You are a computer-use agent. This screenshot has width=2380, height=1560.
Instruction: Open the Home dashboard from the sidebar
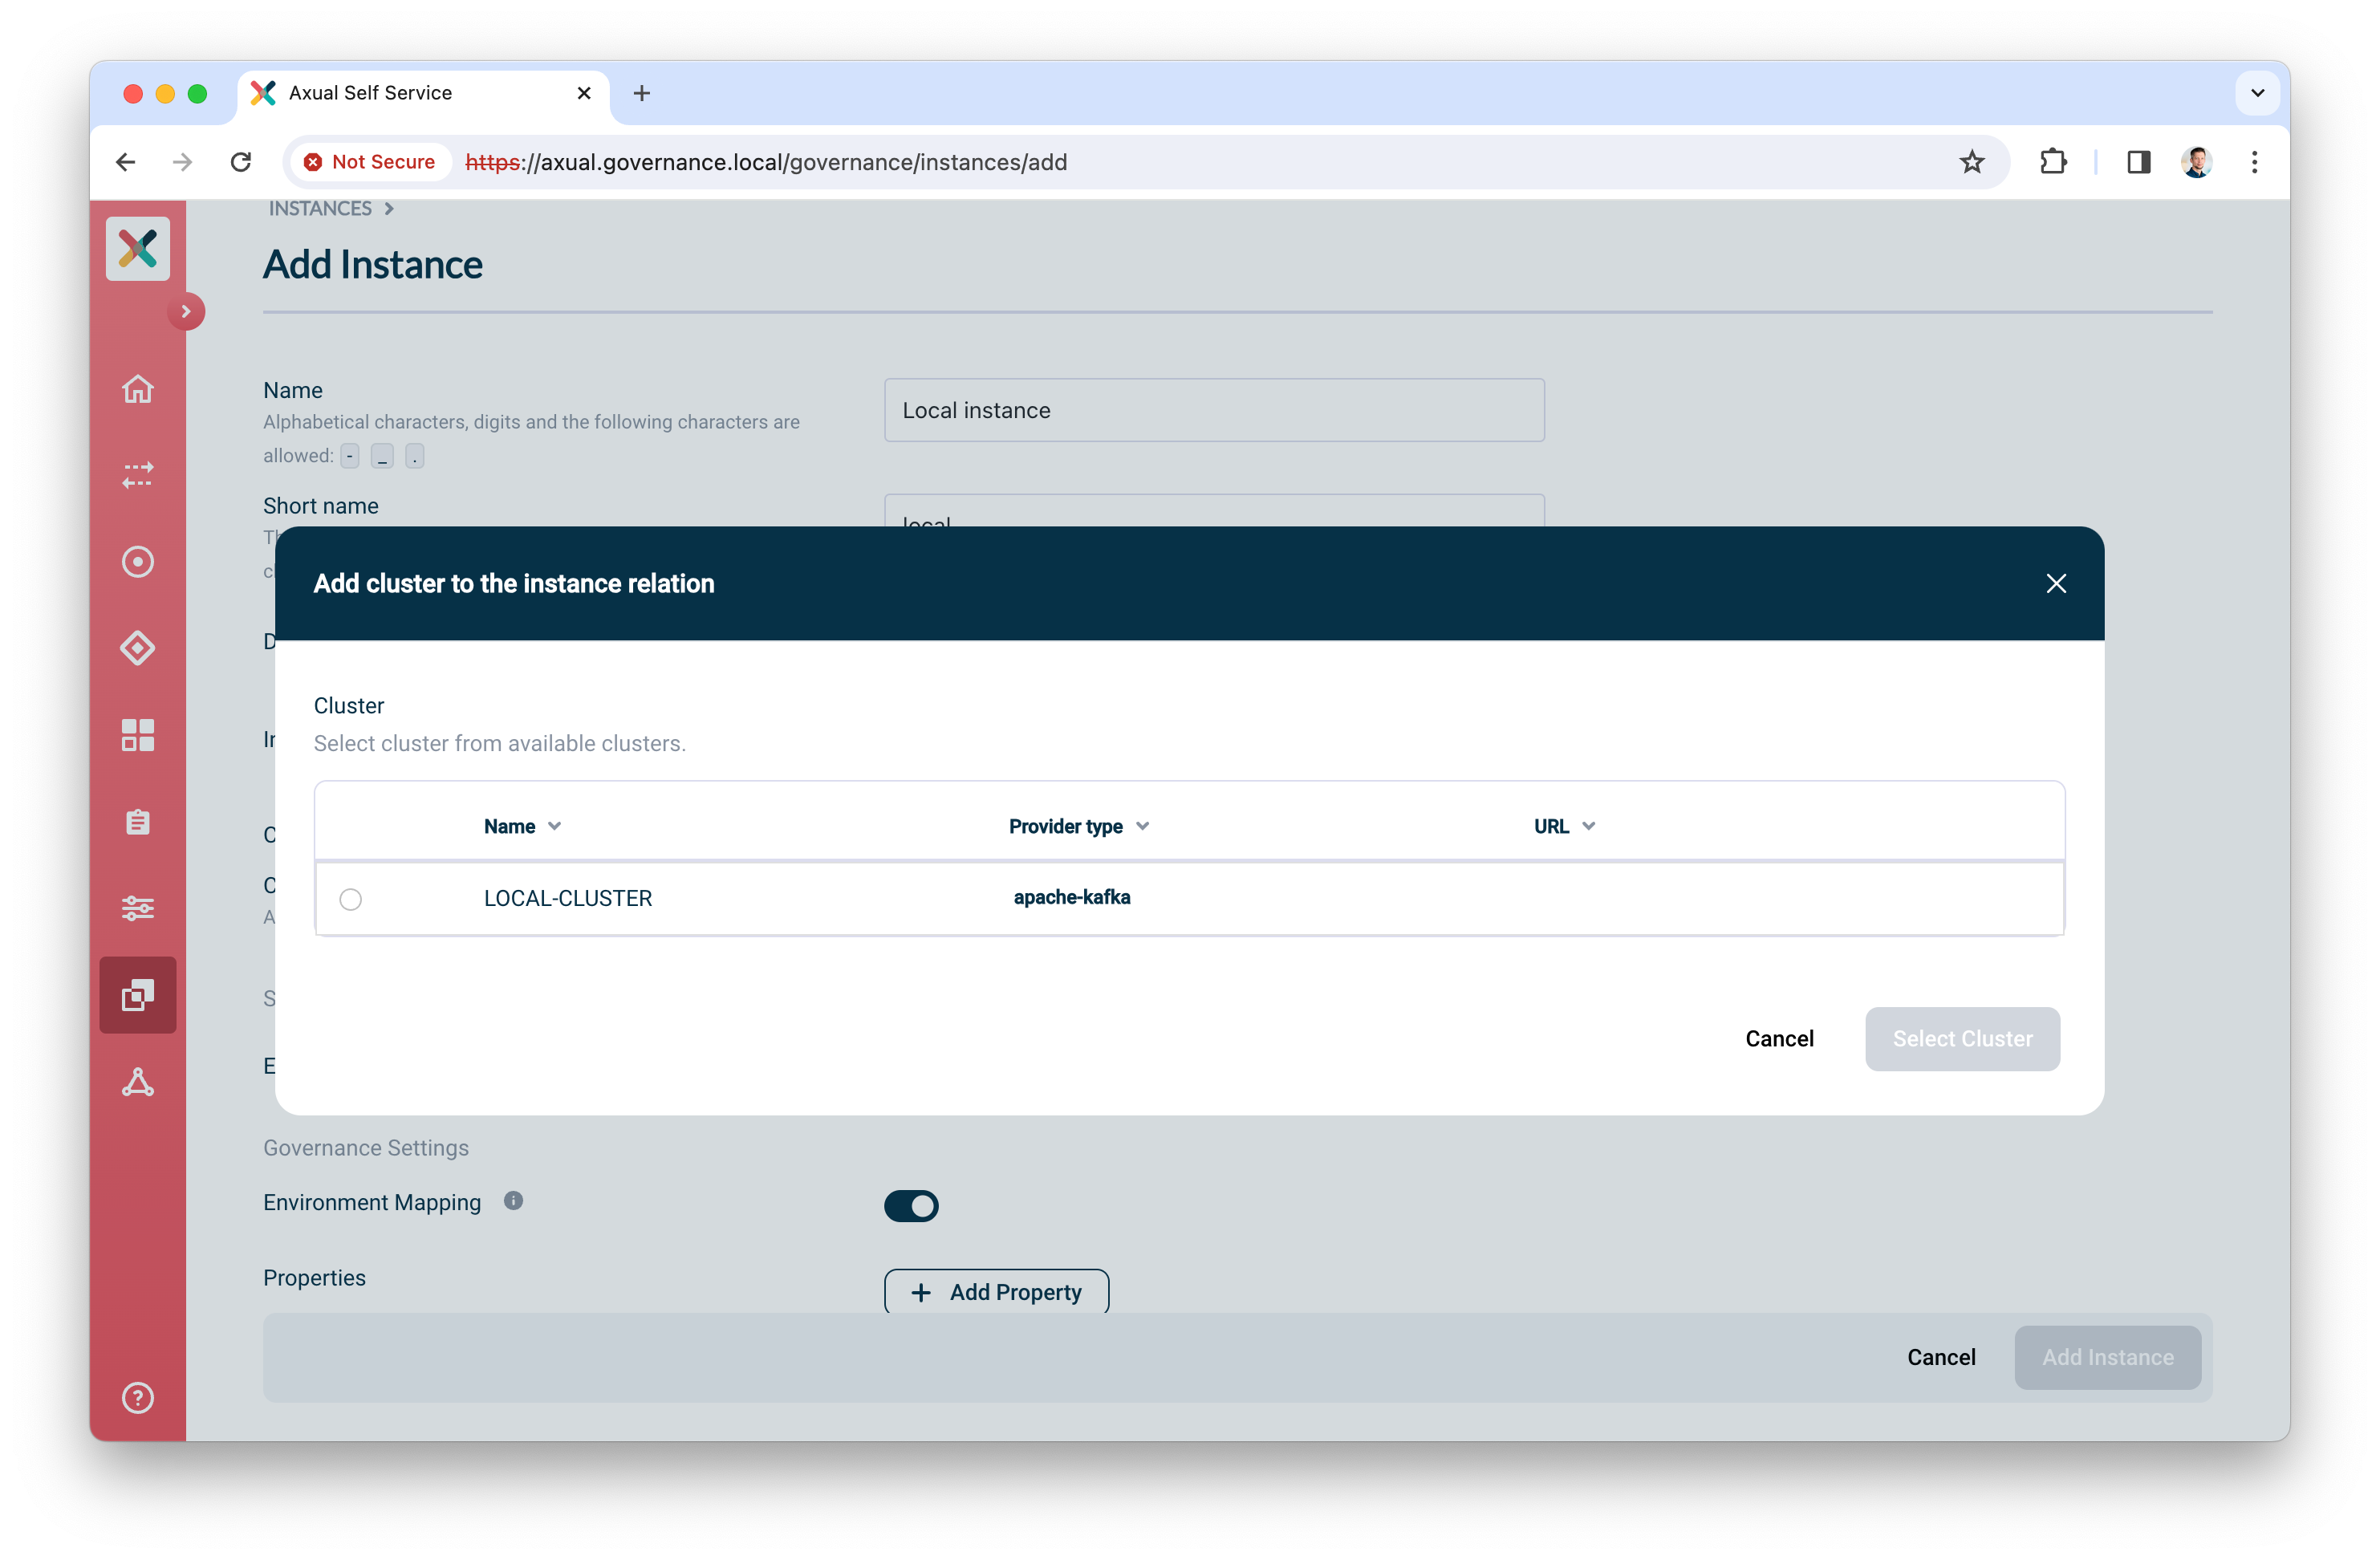click(137, 389)
